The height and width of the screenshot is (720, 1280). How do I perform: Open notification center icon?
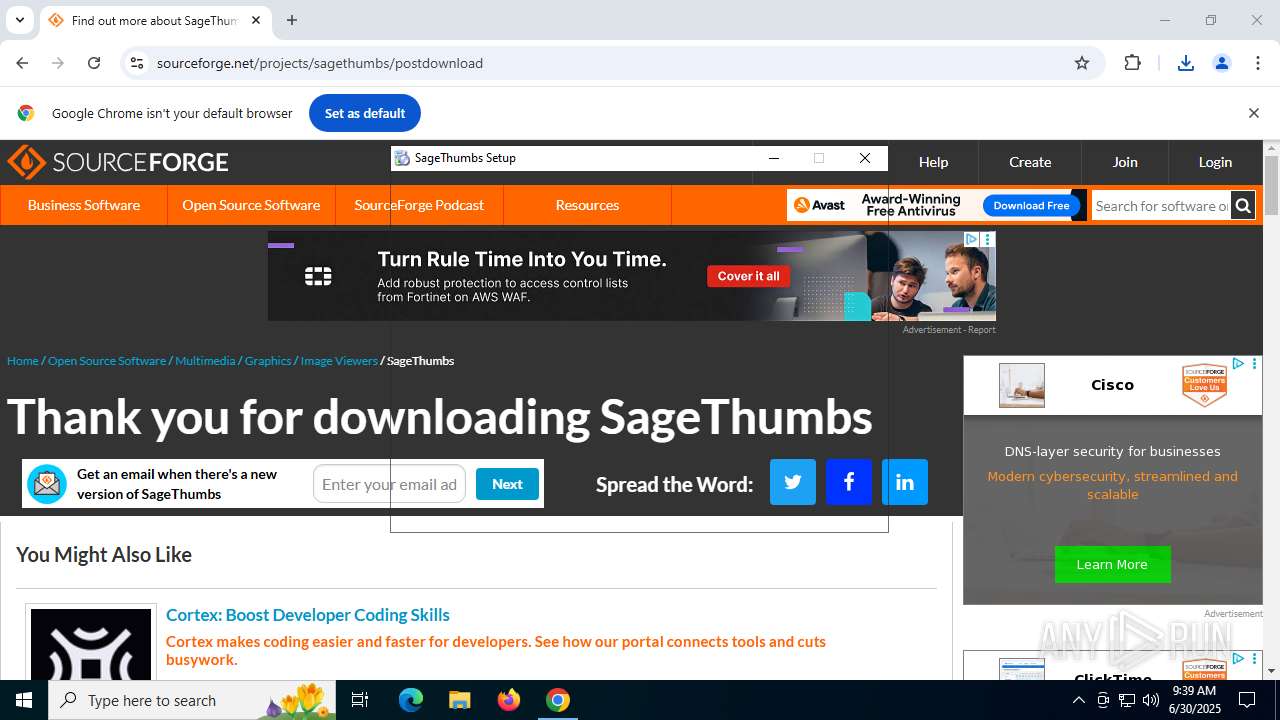pyautogui.click(x=1247, y=700)
